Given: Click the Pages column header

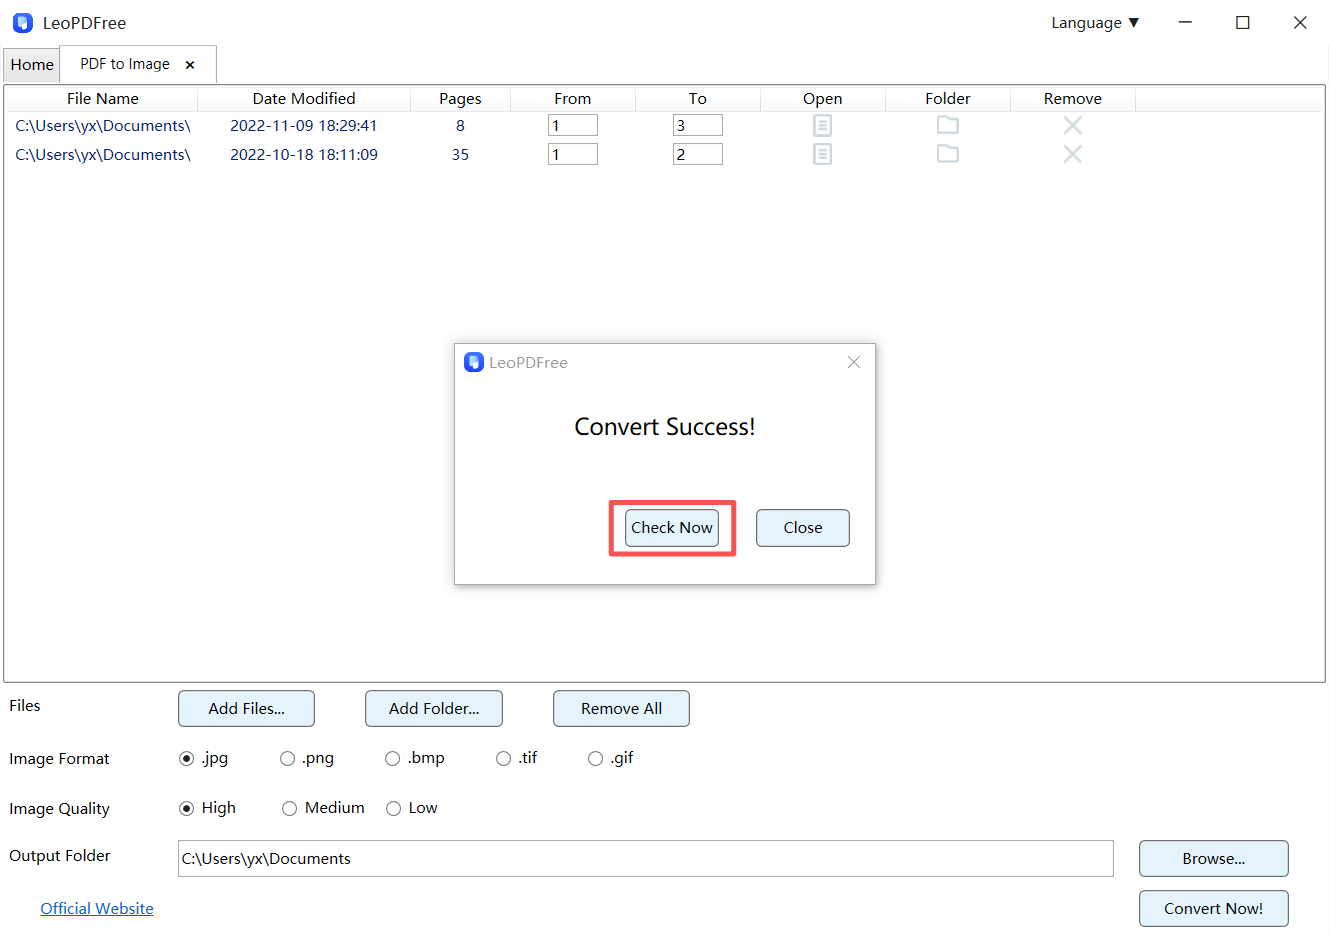Looking at the screenshot, I should pos(460,99).
